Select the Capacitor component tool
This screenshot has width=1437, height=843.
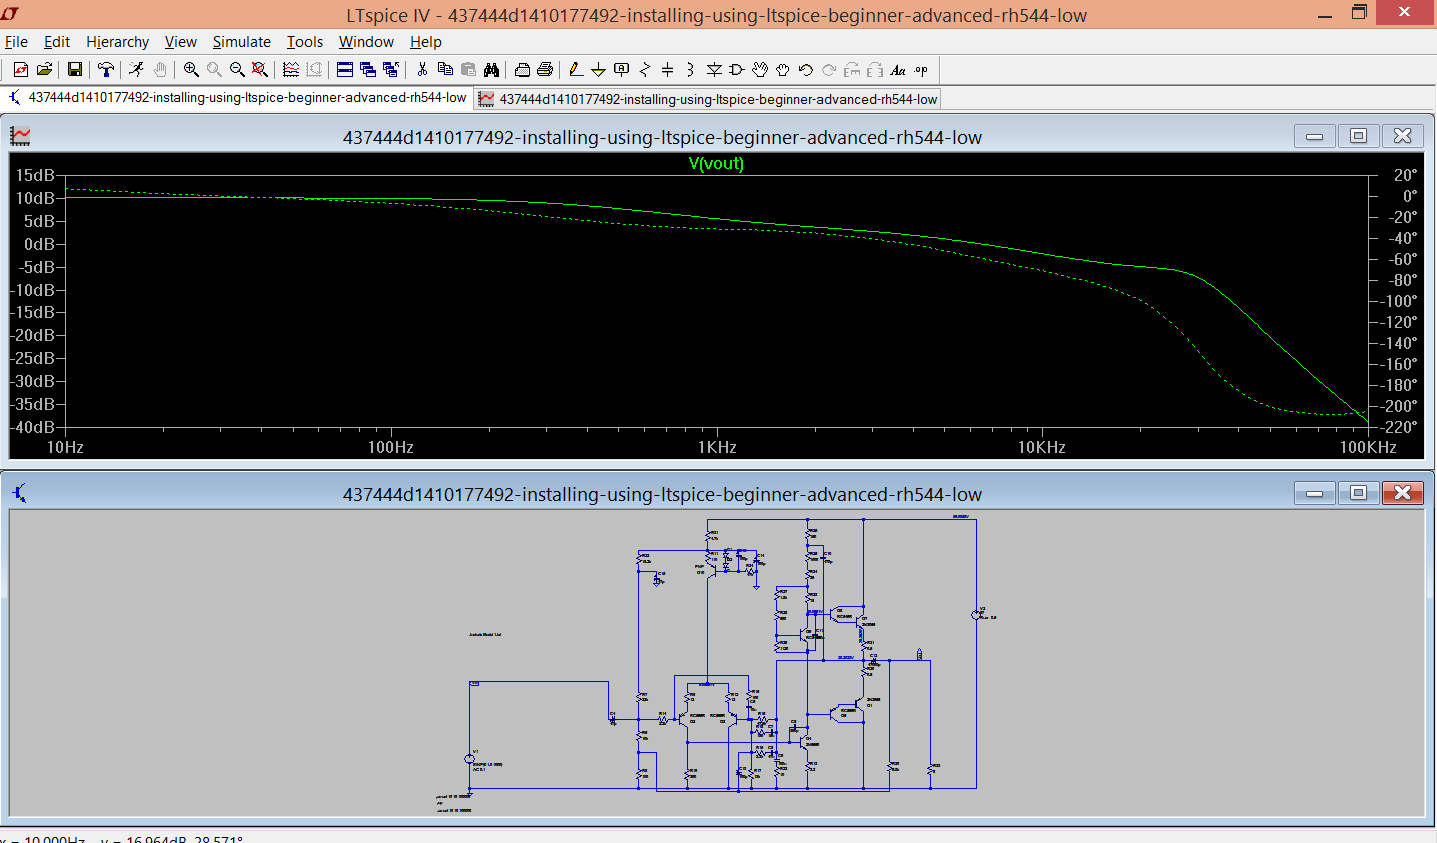pyautogui.click(x=668, y=69)
